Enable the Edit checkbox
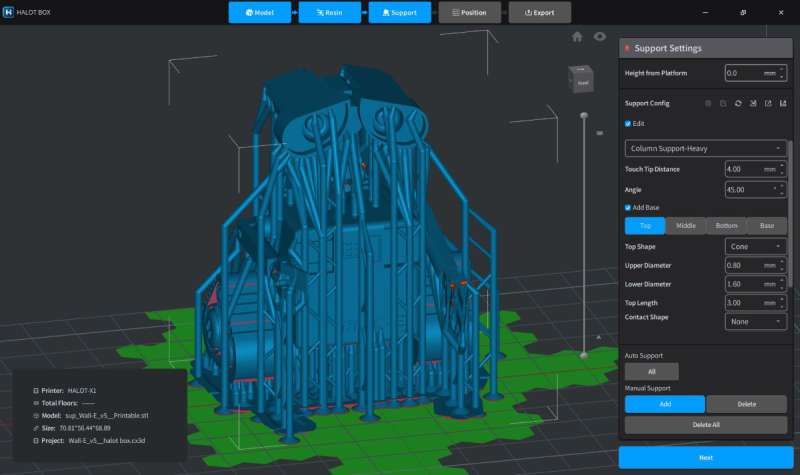Image resolution: width=800 pixels, height=475 pixels. coord(628,123)
